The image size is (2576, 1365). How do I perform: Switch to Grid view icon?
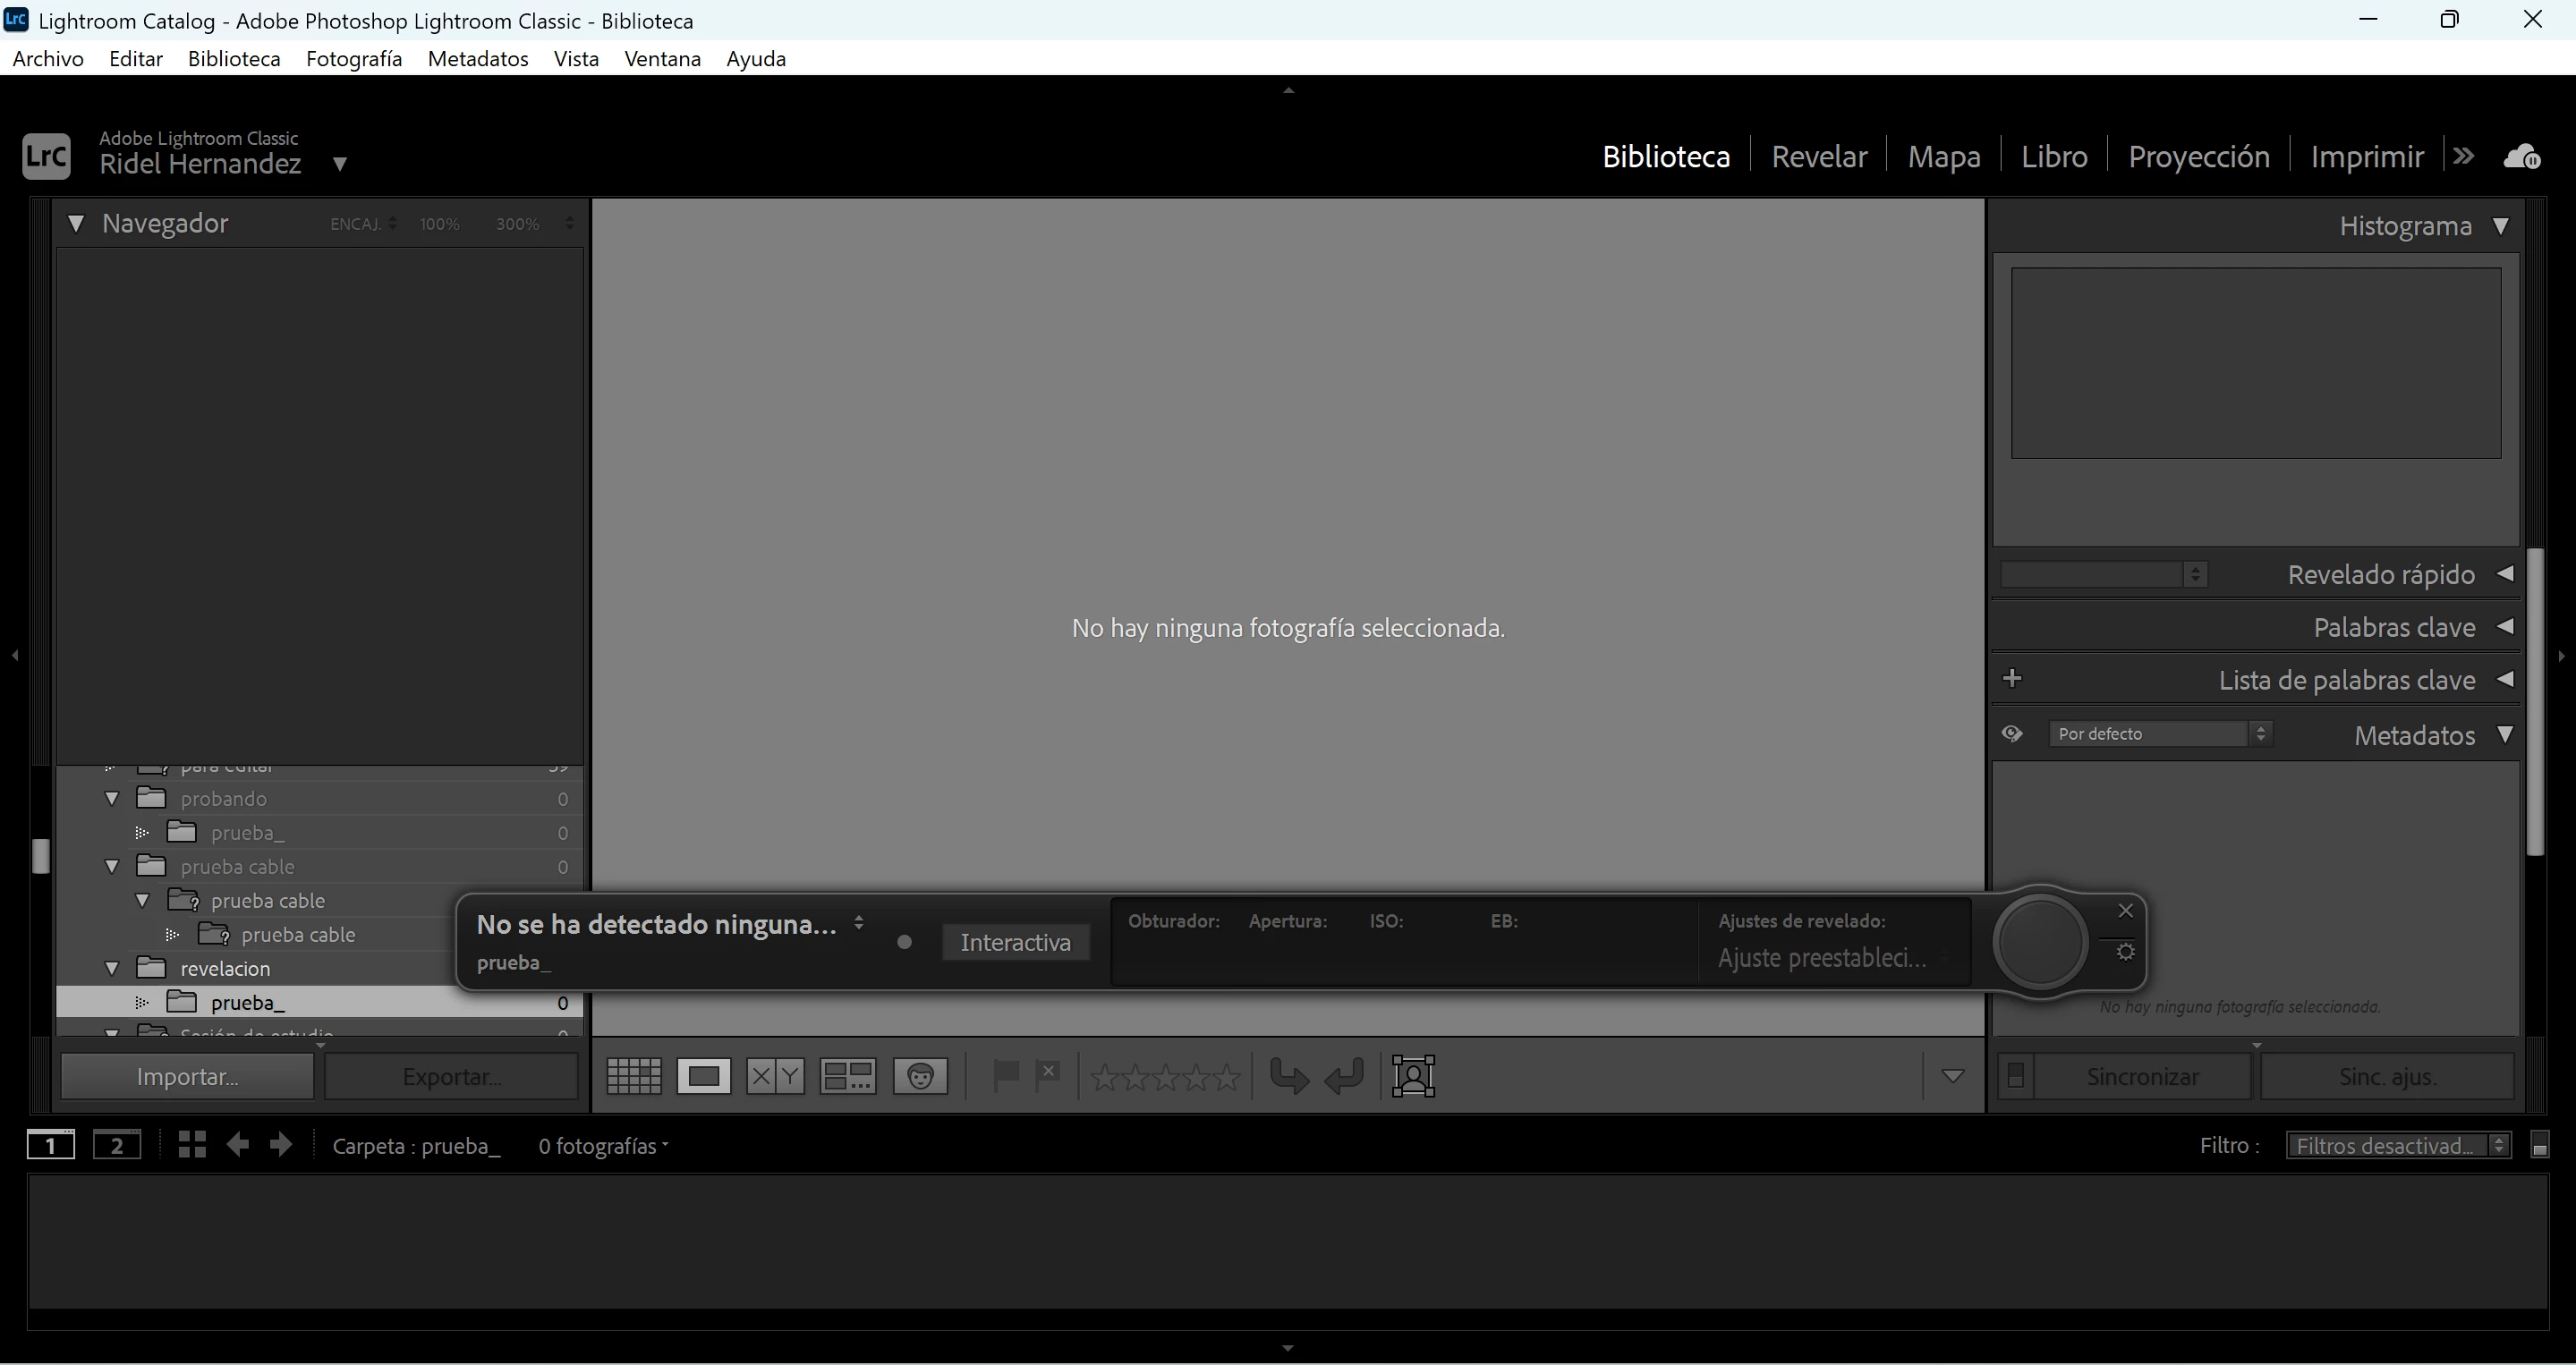pyautogui.click(x=634, y=1076)
